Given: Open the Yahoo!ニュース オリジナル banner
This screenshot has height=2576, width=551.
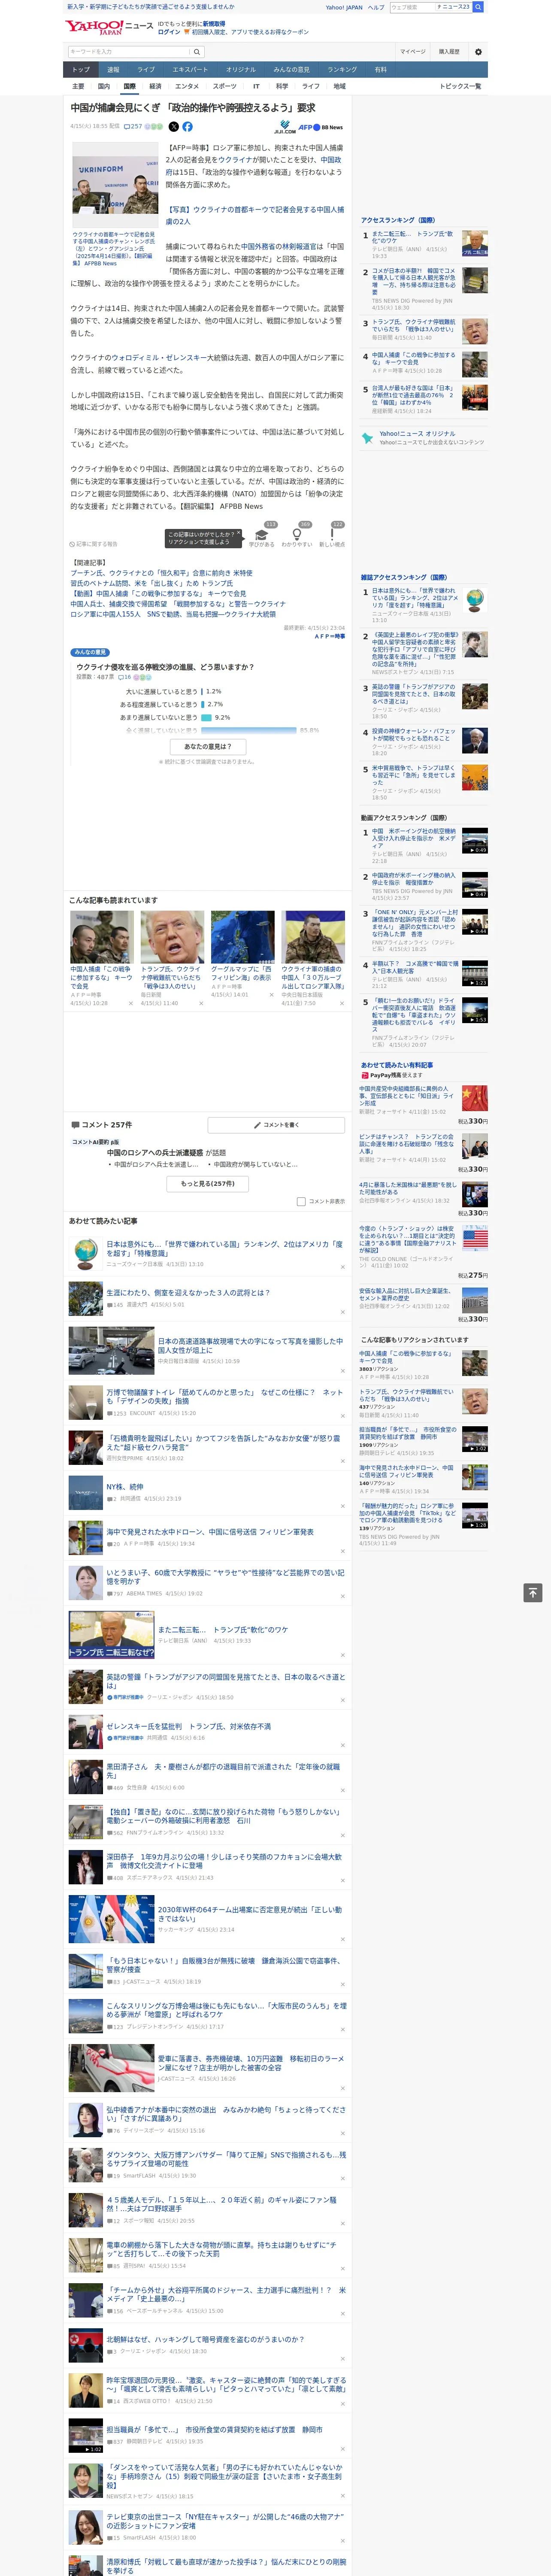Looking at the screenshot, I should pos(424,438).
